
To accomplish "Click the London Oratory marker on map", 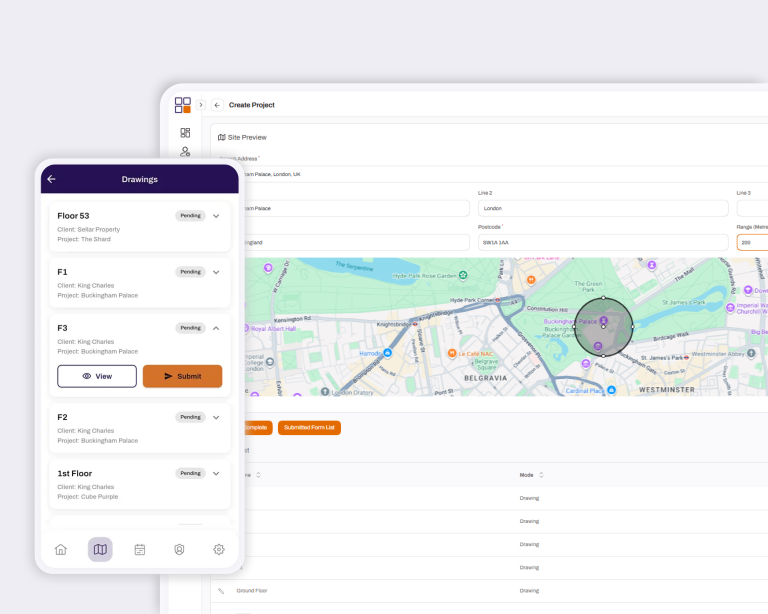I will pyautogui.click(x=325, y=392).
